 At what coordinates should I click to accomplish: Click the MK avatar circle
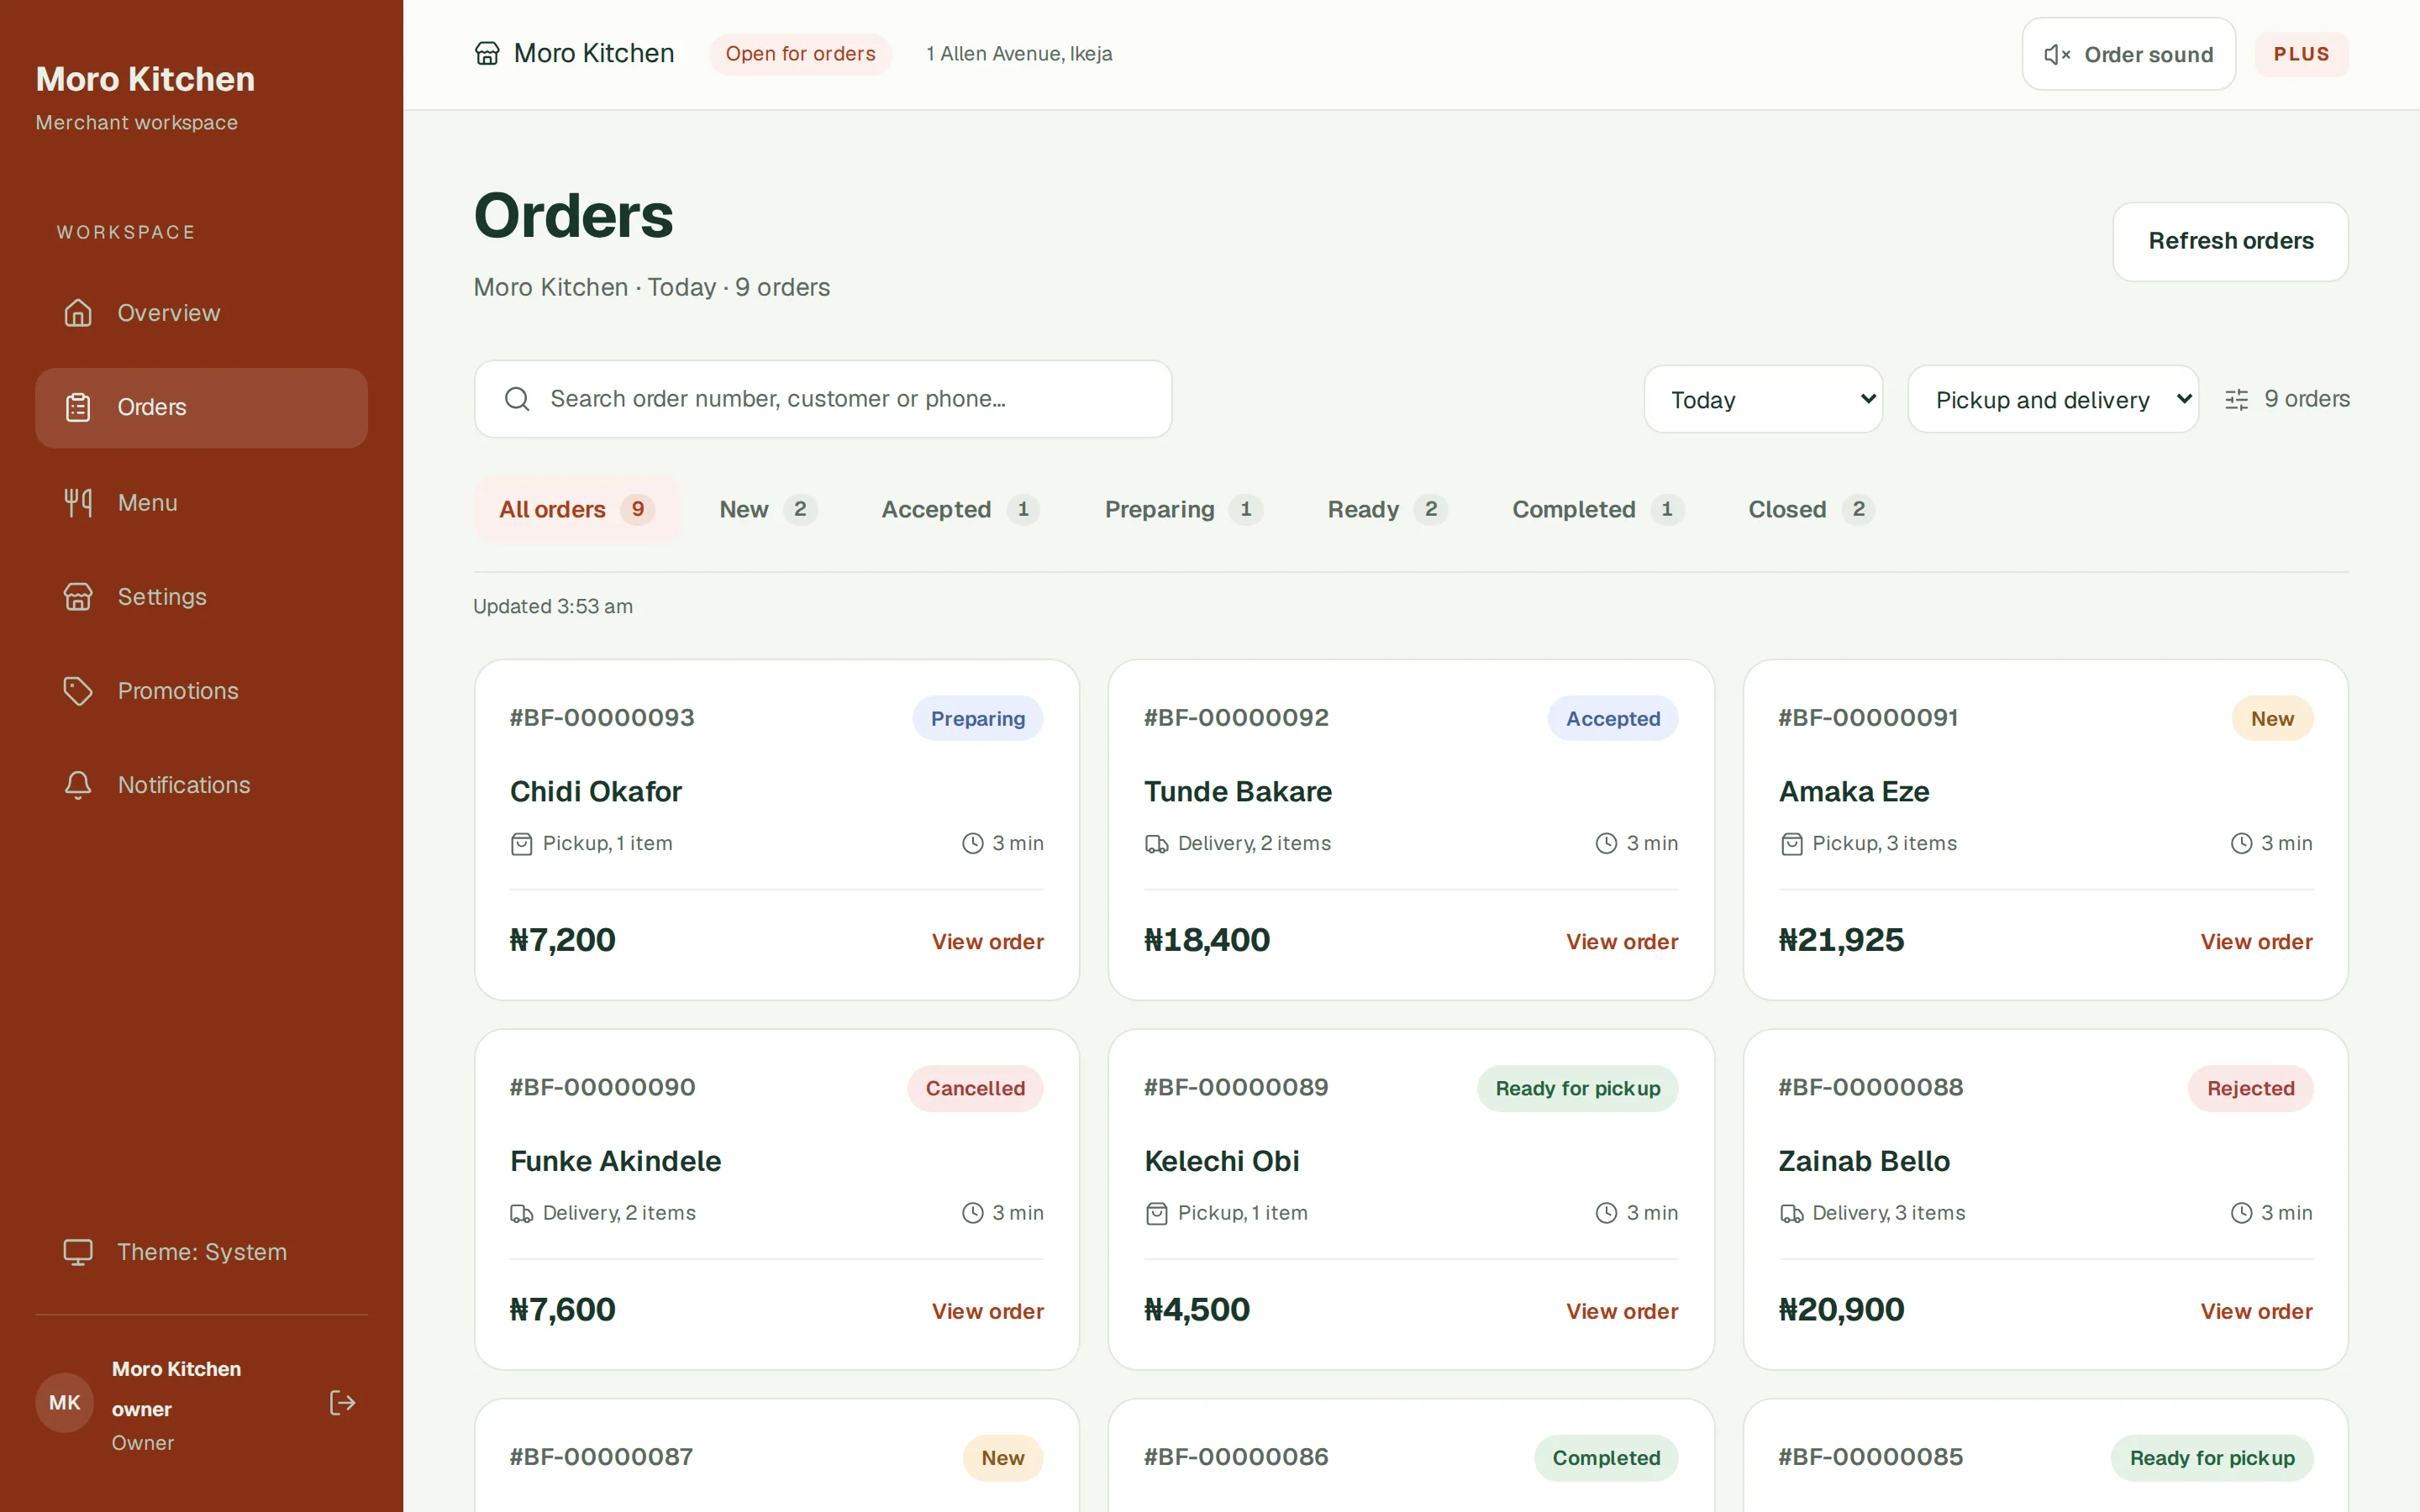[65, 1403]
